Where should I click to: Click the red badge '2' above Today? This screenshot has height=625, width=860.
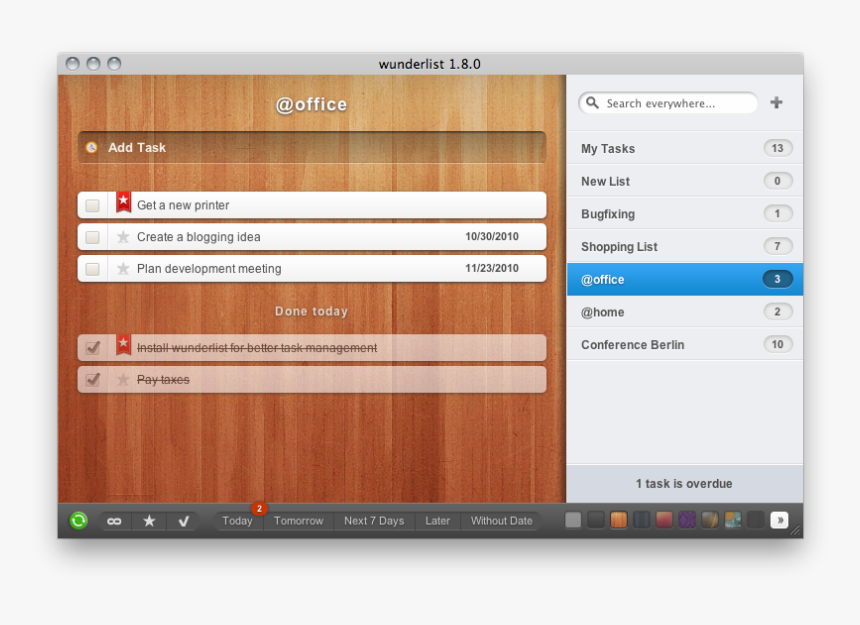coord(259,509)
